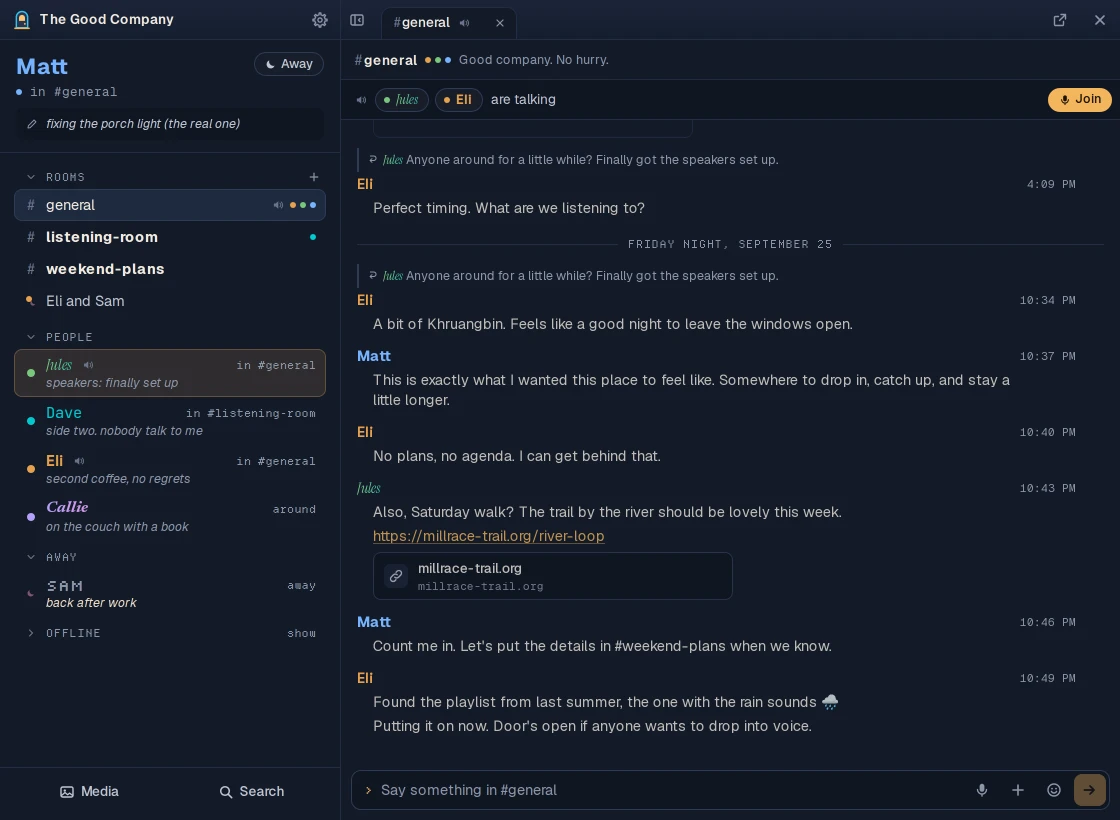Viewport: 1120px width, 820px height.
Task: Expand the OFFLINE section
Action: click(x=31, y=633)
